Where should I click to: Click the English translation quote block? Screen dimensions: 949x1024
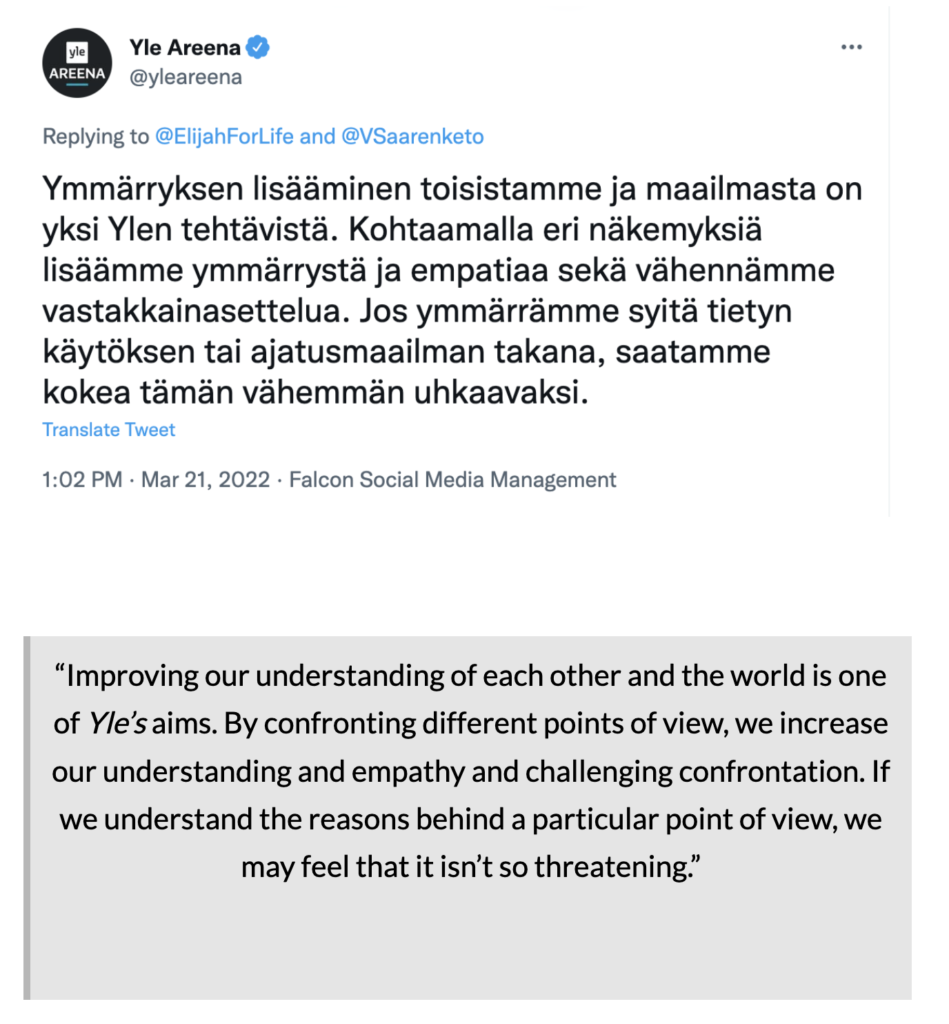click(468, 818)
